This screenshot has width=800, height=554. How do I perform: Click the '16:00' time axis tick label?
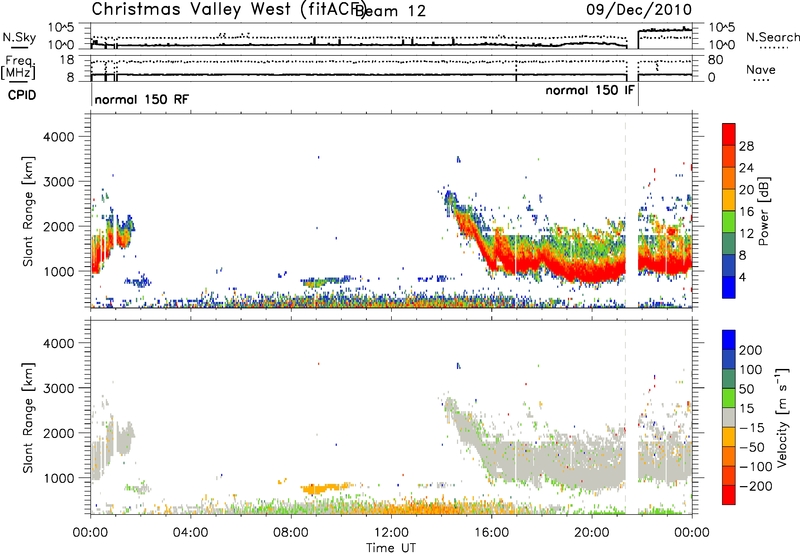(491, 533)
